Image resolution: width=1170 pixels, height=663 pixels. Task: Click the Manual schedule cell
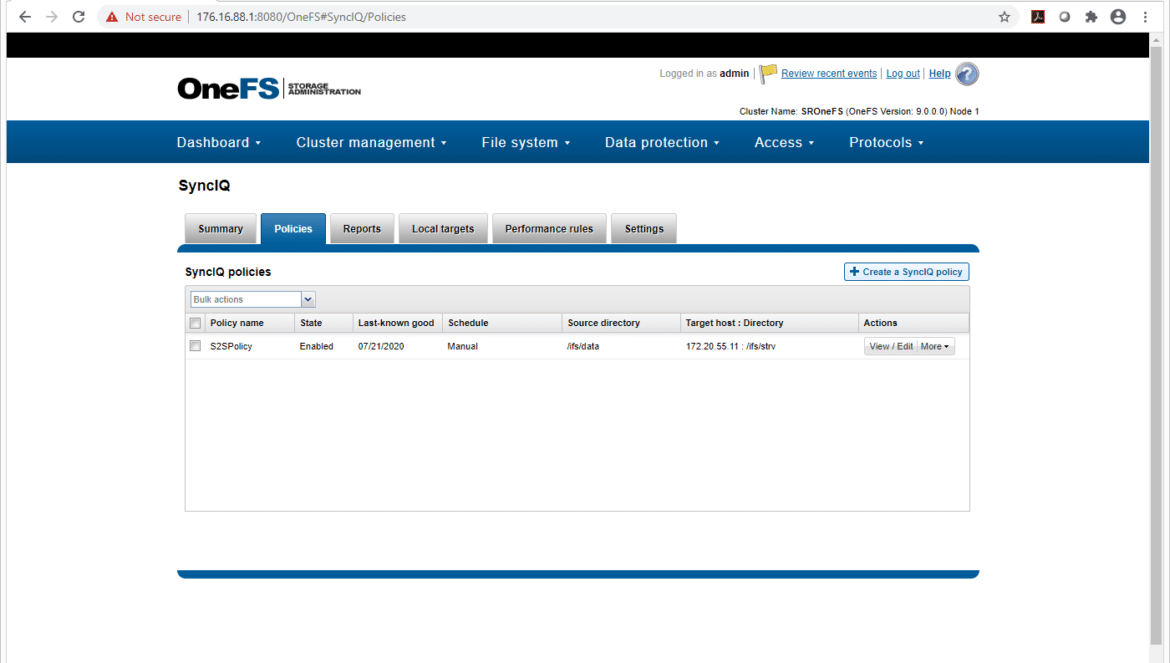pyautogui.click(x=462, y=346)
